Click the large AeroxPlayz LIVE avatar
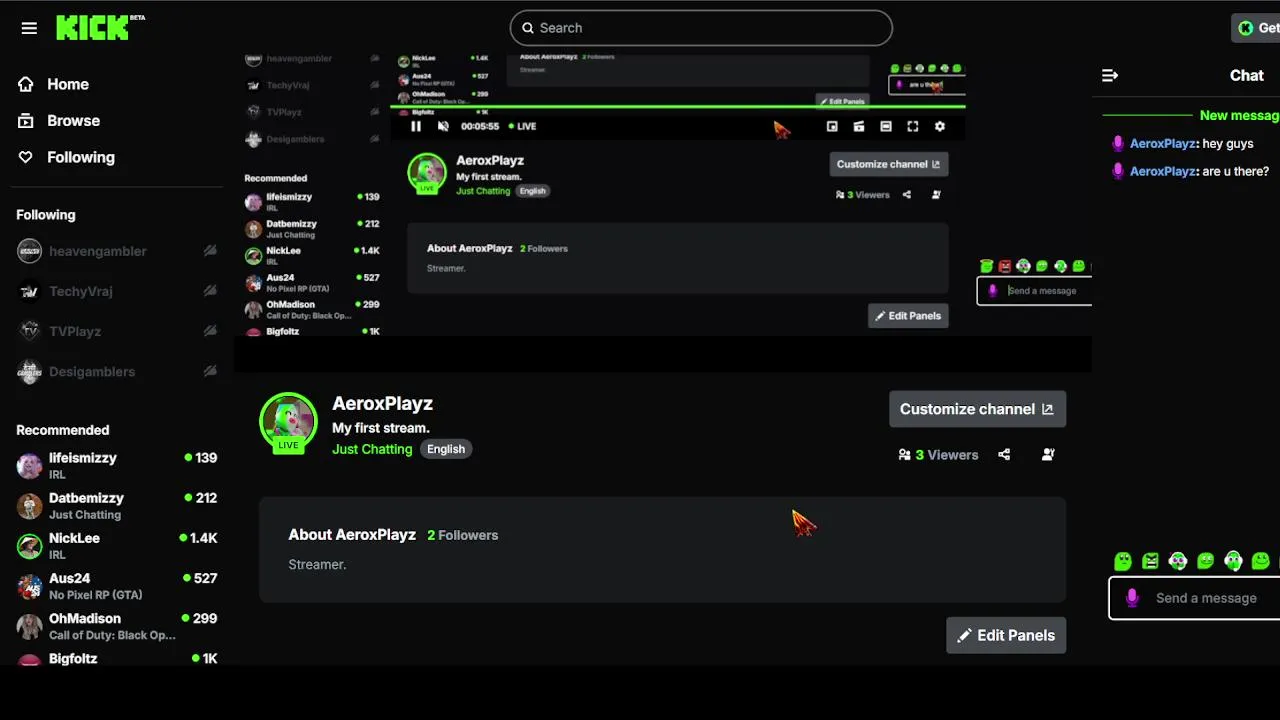Screen dimensions: 1280x720 coord(288,422)
